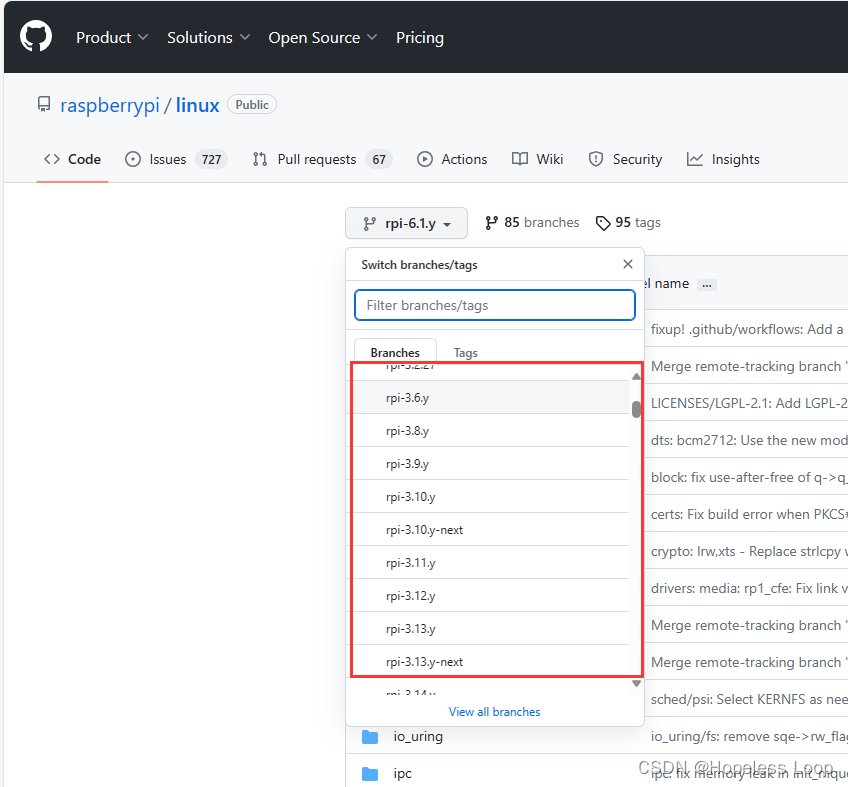Click the branch list scrollbar thumb

tap(636, 409)
